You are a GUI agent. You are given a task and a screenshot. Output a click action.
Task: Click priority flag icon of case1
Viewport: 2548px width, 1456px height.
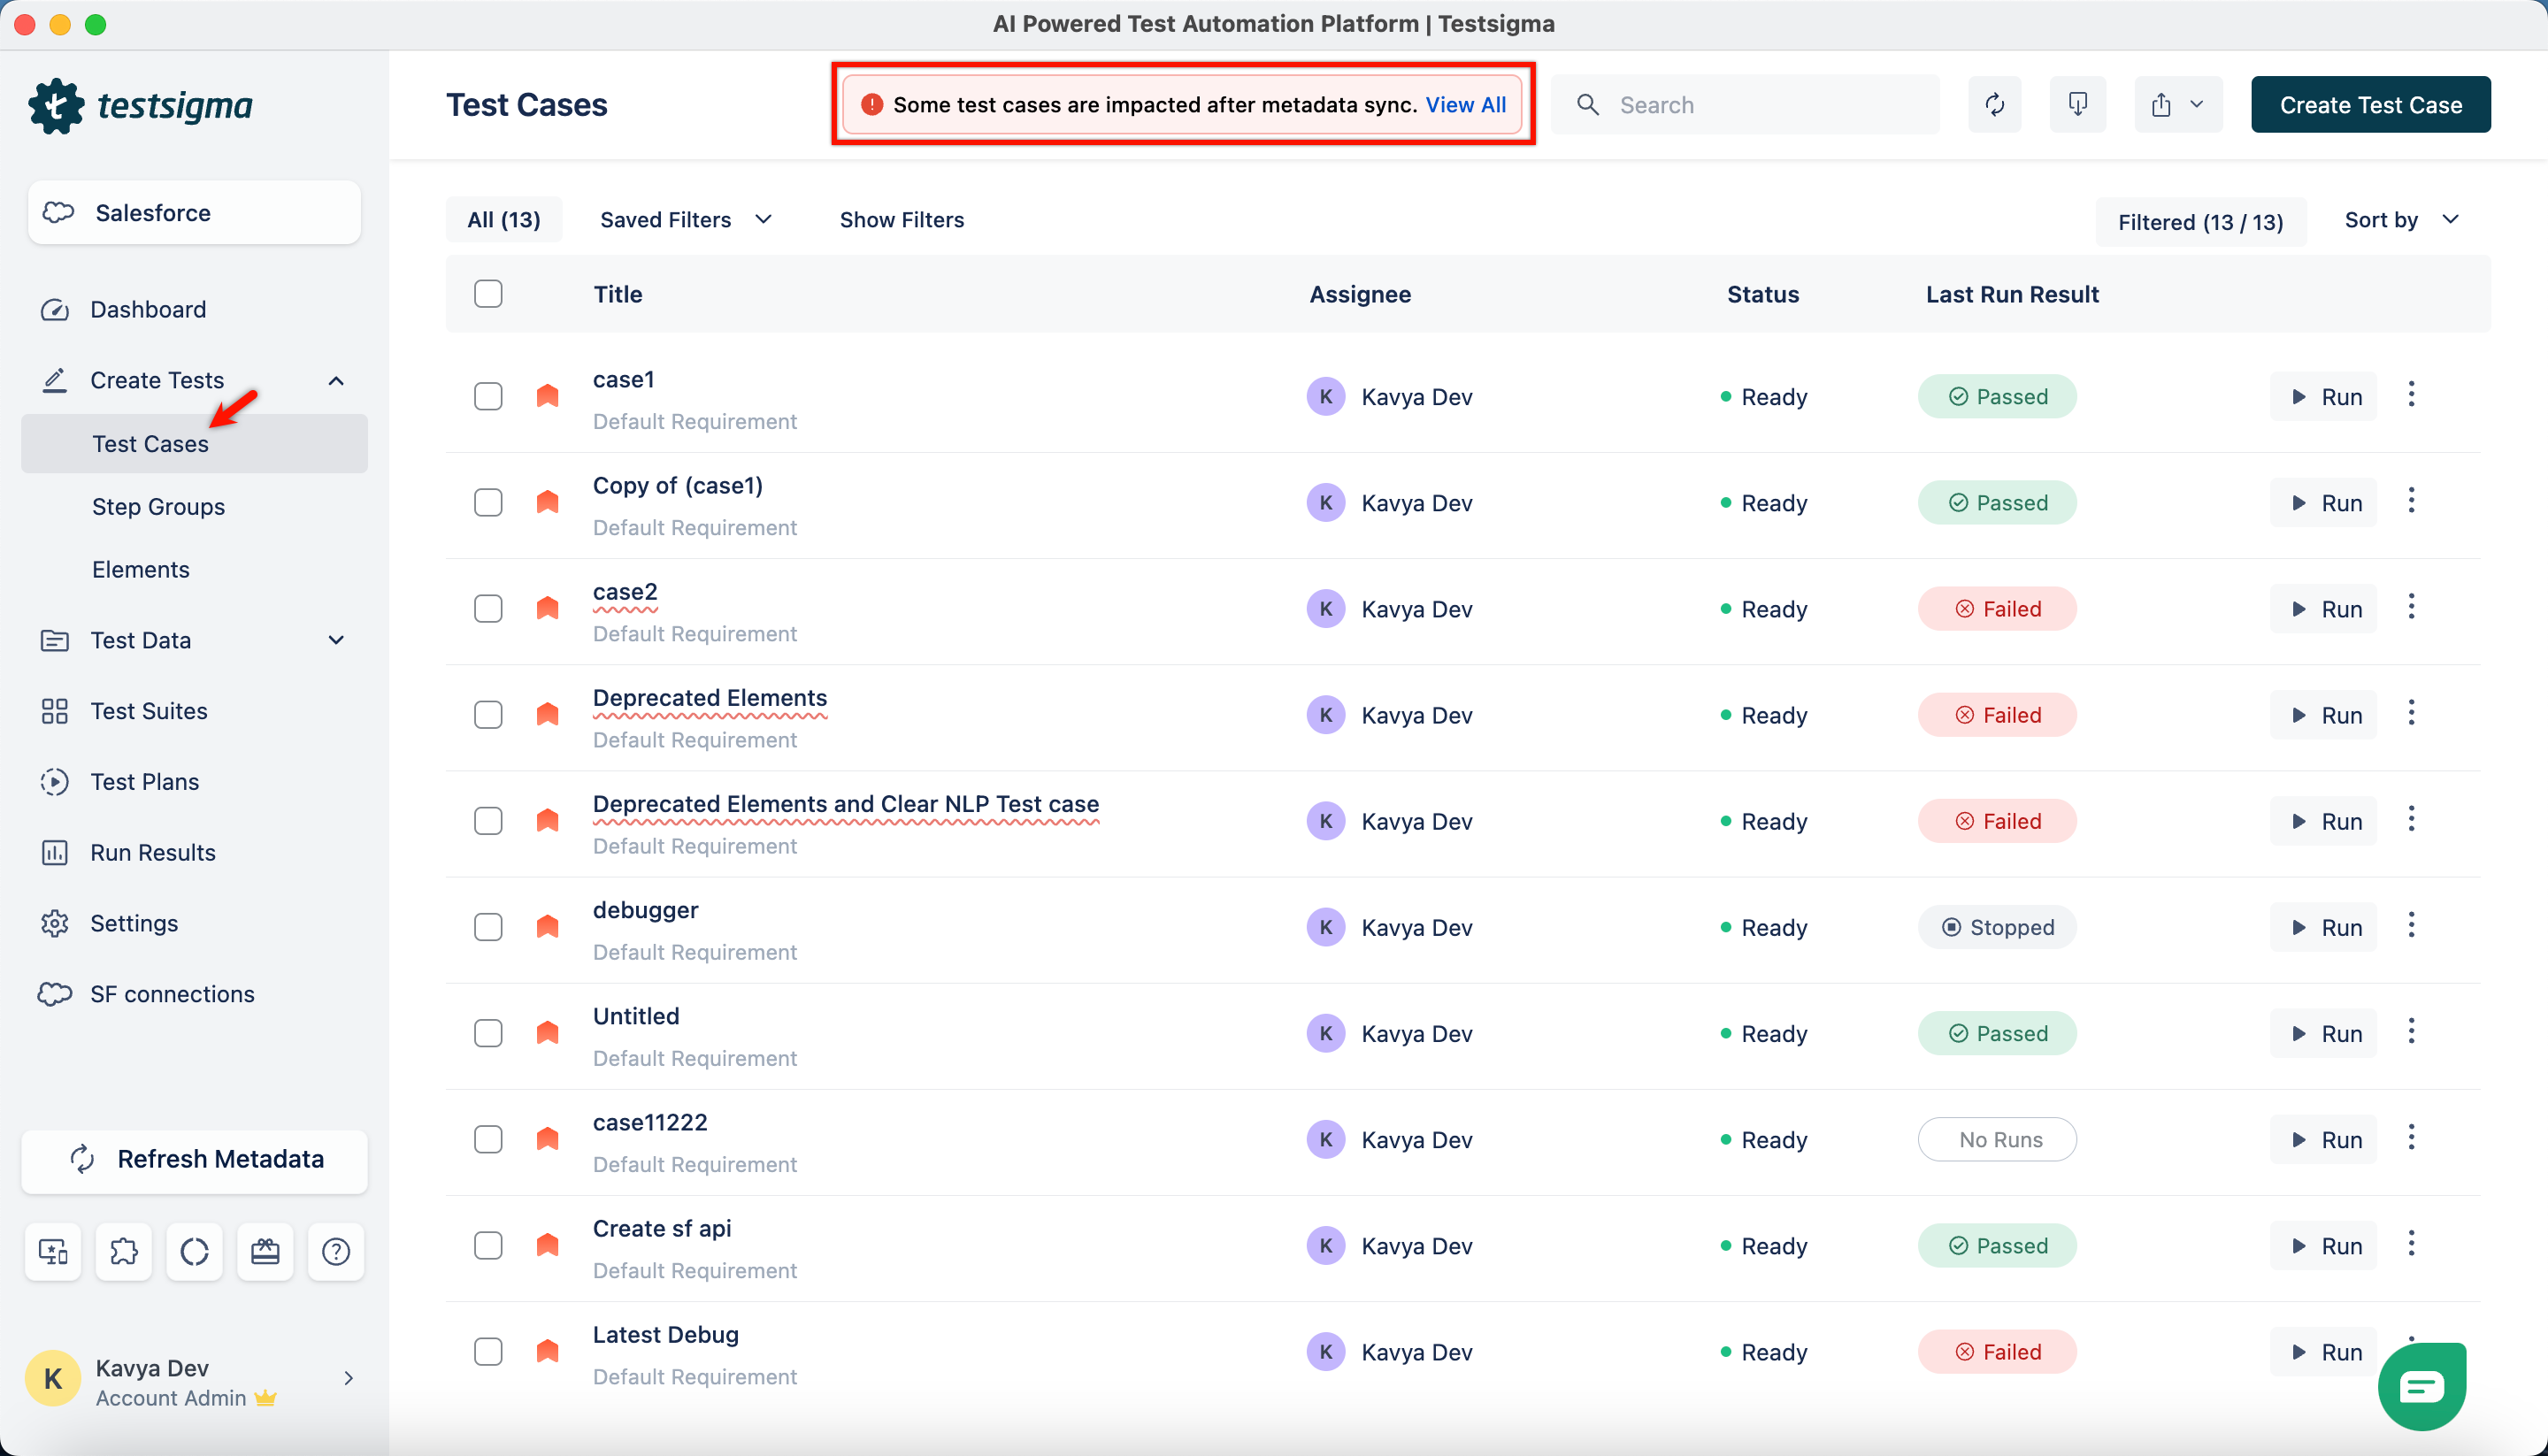tap(547, 396)
